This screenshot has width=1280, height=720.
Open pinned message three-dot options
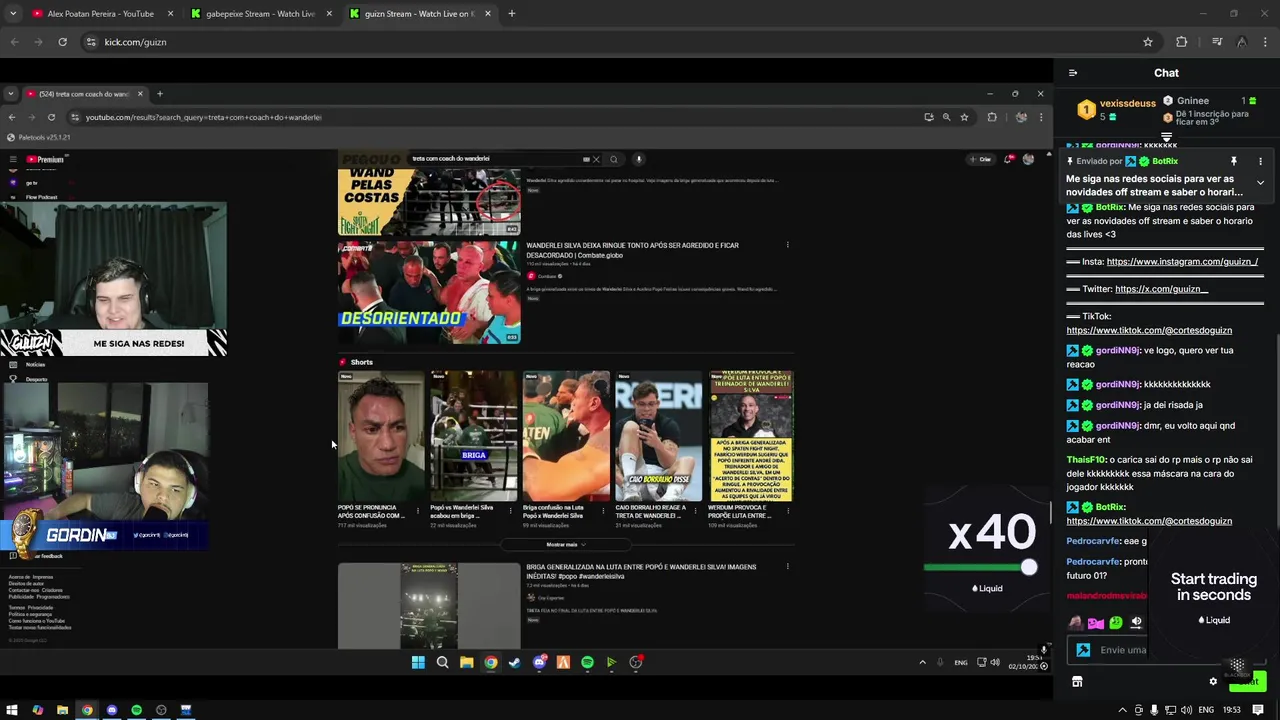pos(1260,161)
